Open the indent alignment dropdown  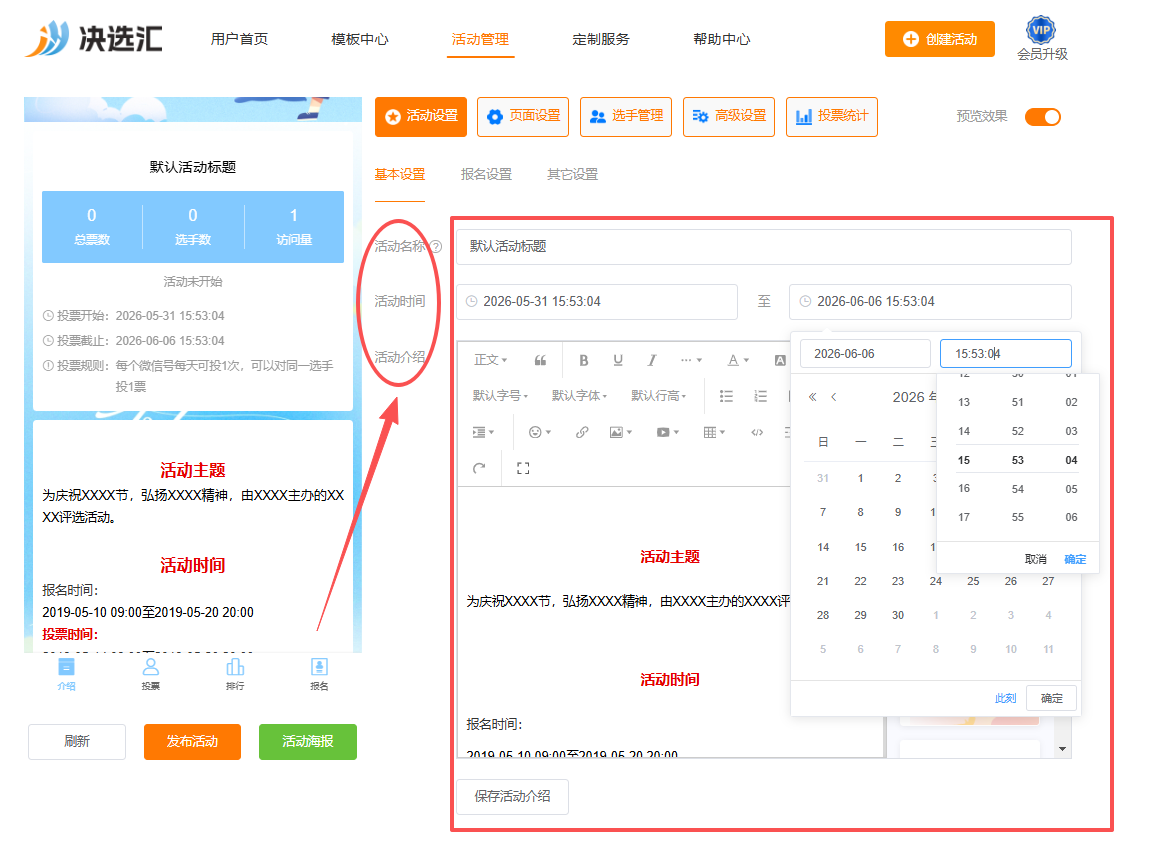pos(483,432)
